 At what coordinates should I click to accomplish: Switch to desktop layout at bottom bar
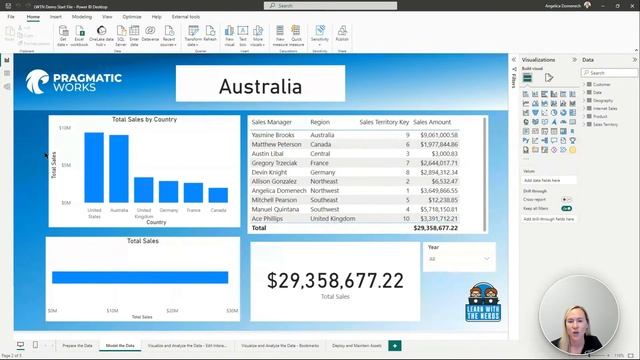[20, 345]
